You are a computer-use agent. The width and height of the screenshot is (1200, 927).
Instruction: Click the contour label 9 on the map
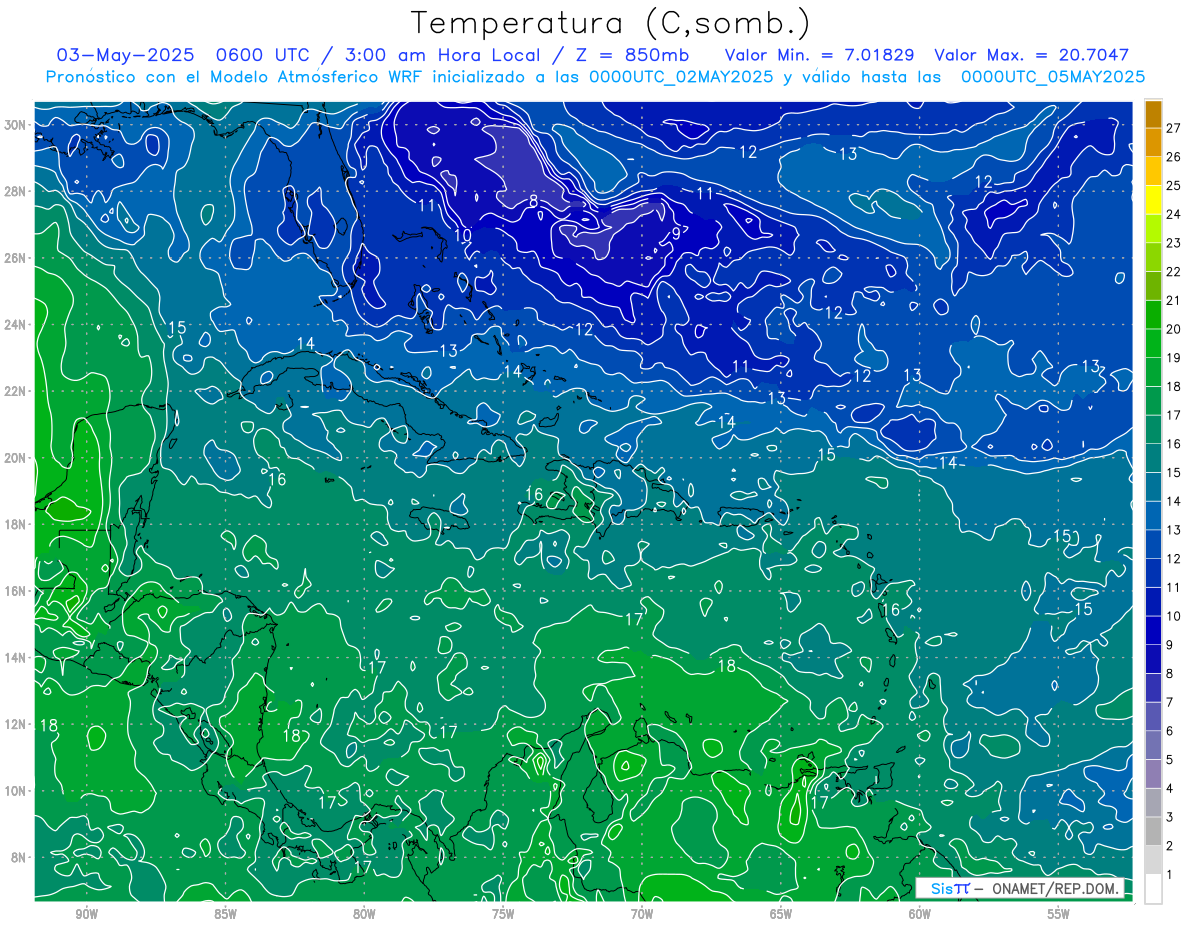676,233
